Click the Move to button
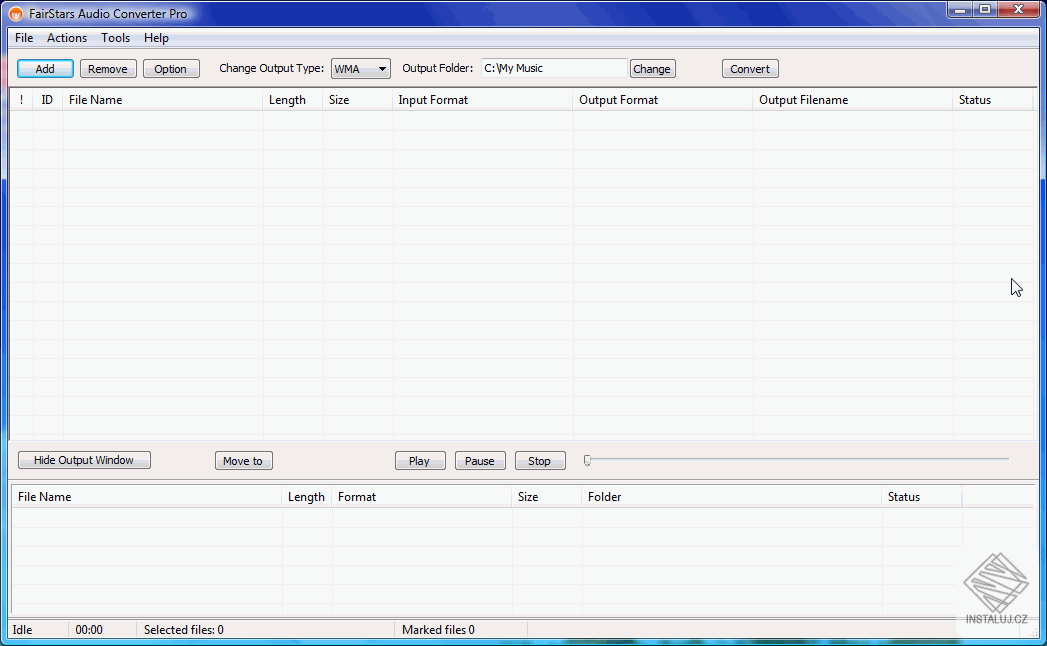This screenshot has height=646, width=1047. [244, 461]
